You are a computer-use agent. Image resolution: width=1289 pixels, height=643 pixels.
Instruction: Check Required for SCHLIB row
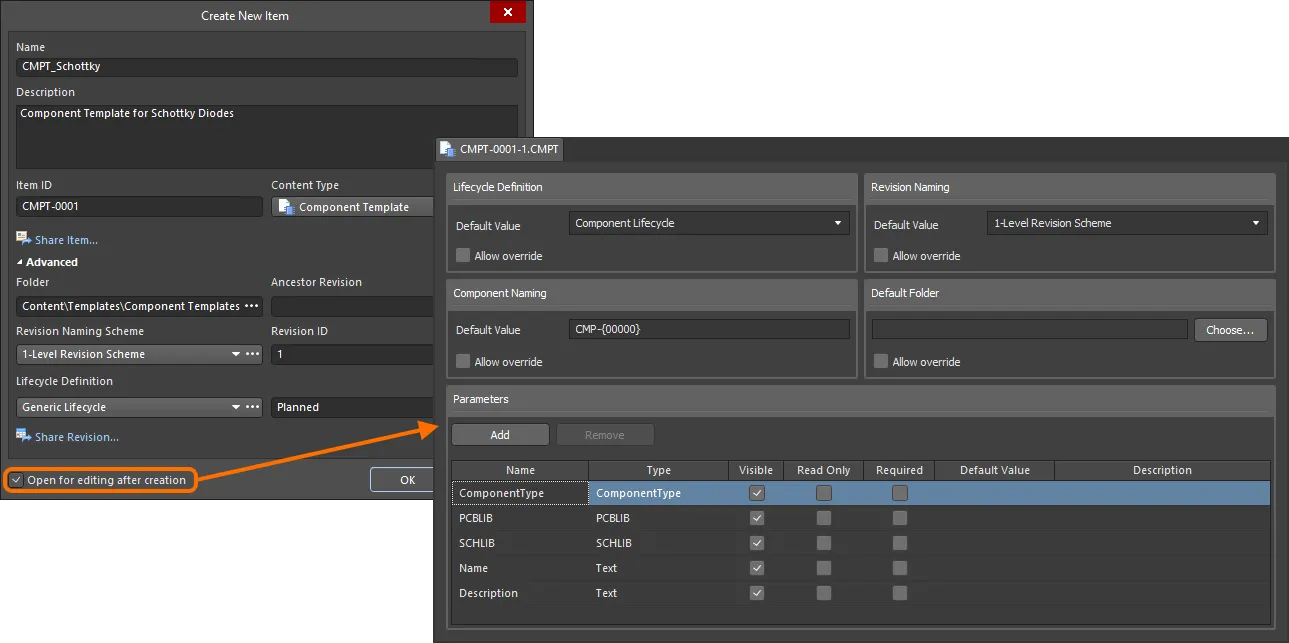pyautogui.click(x=900, y=543)
